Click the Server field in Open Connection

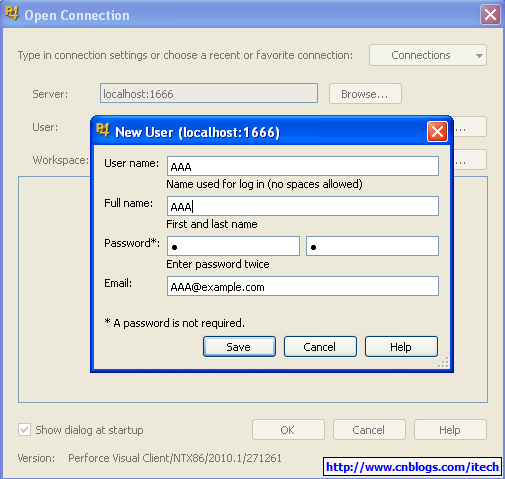(x=209, y=93)
